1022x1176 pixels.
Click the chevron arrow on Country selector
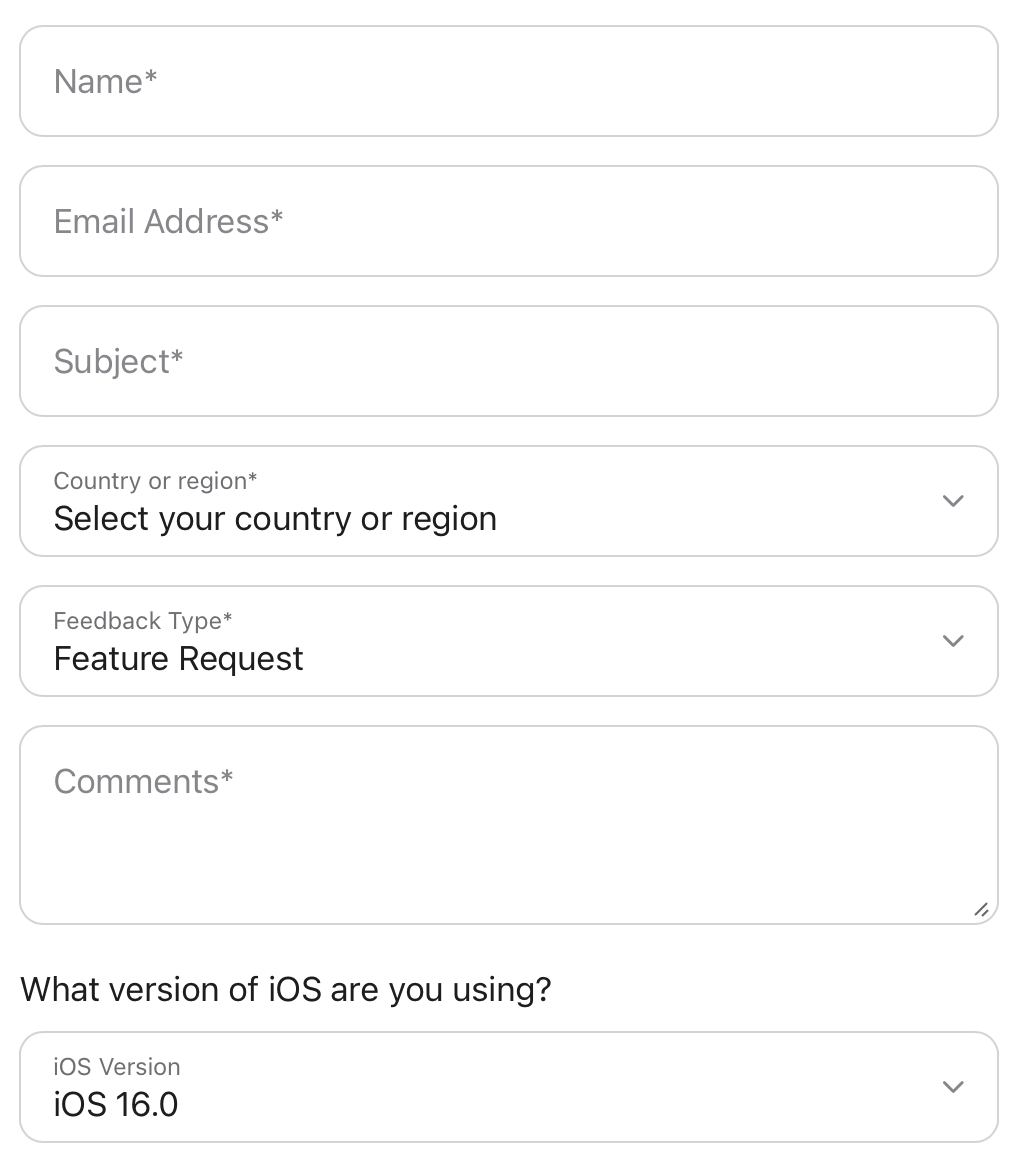coord(953,501)
